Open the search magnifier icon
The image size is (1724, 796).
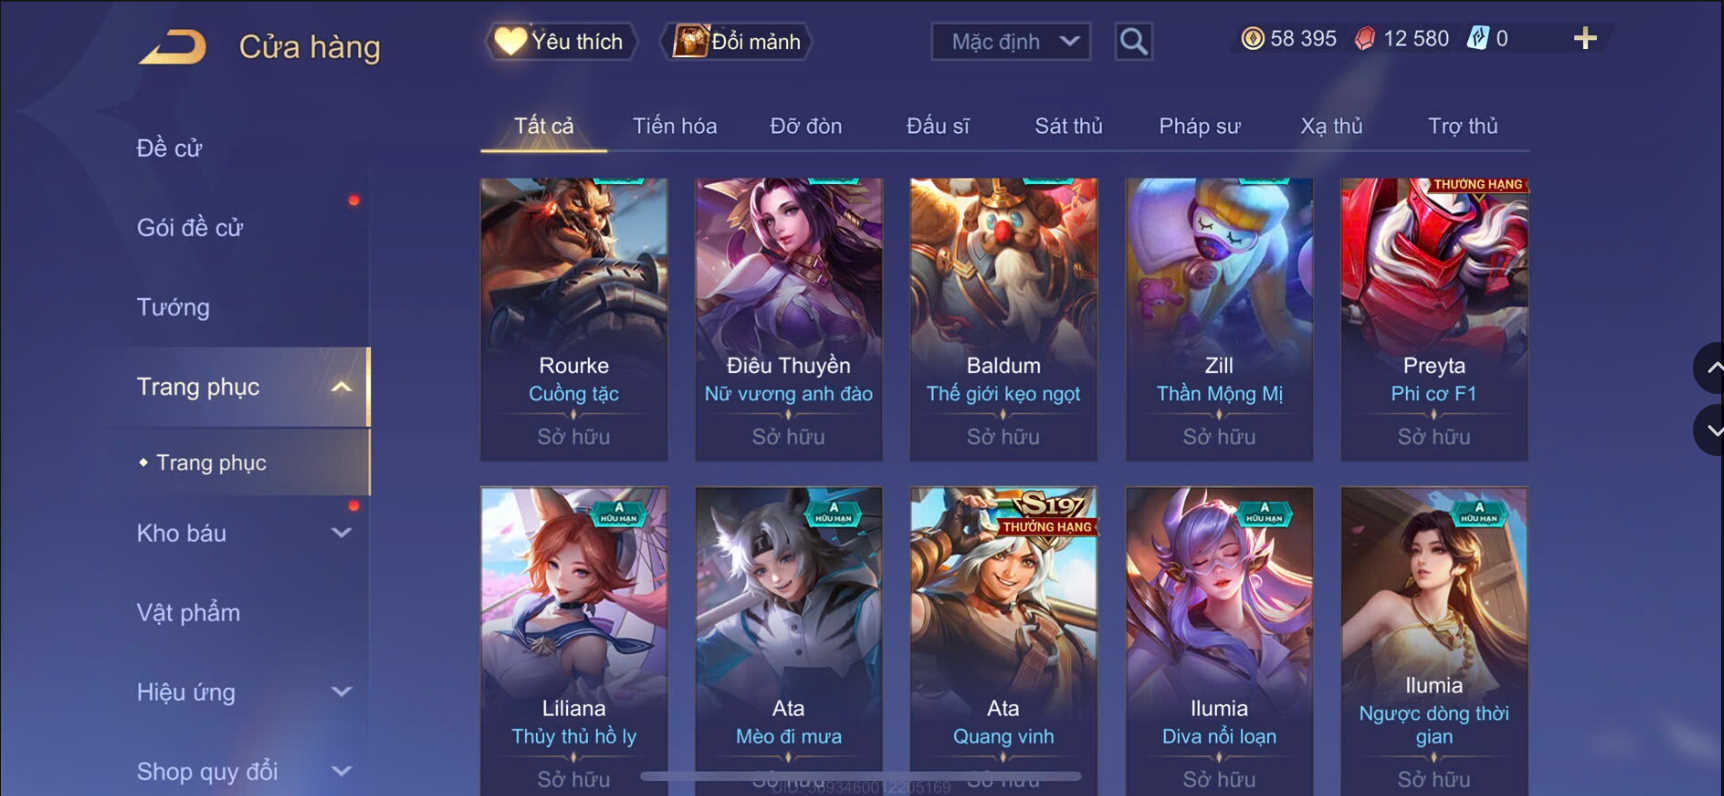pos(1133,42)
